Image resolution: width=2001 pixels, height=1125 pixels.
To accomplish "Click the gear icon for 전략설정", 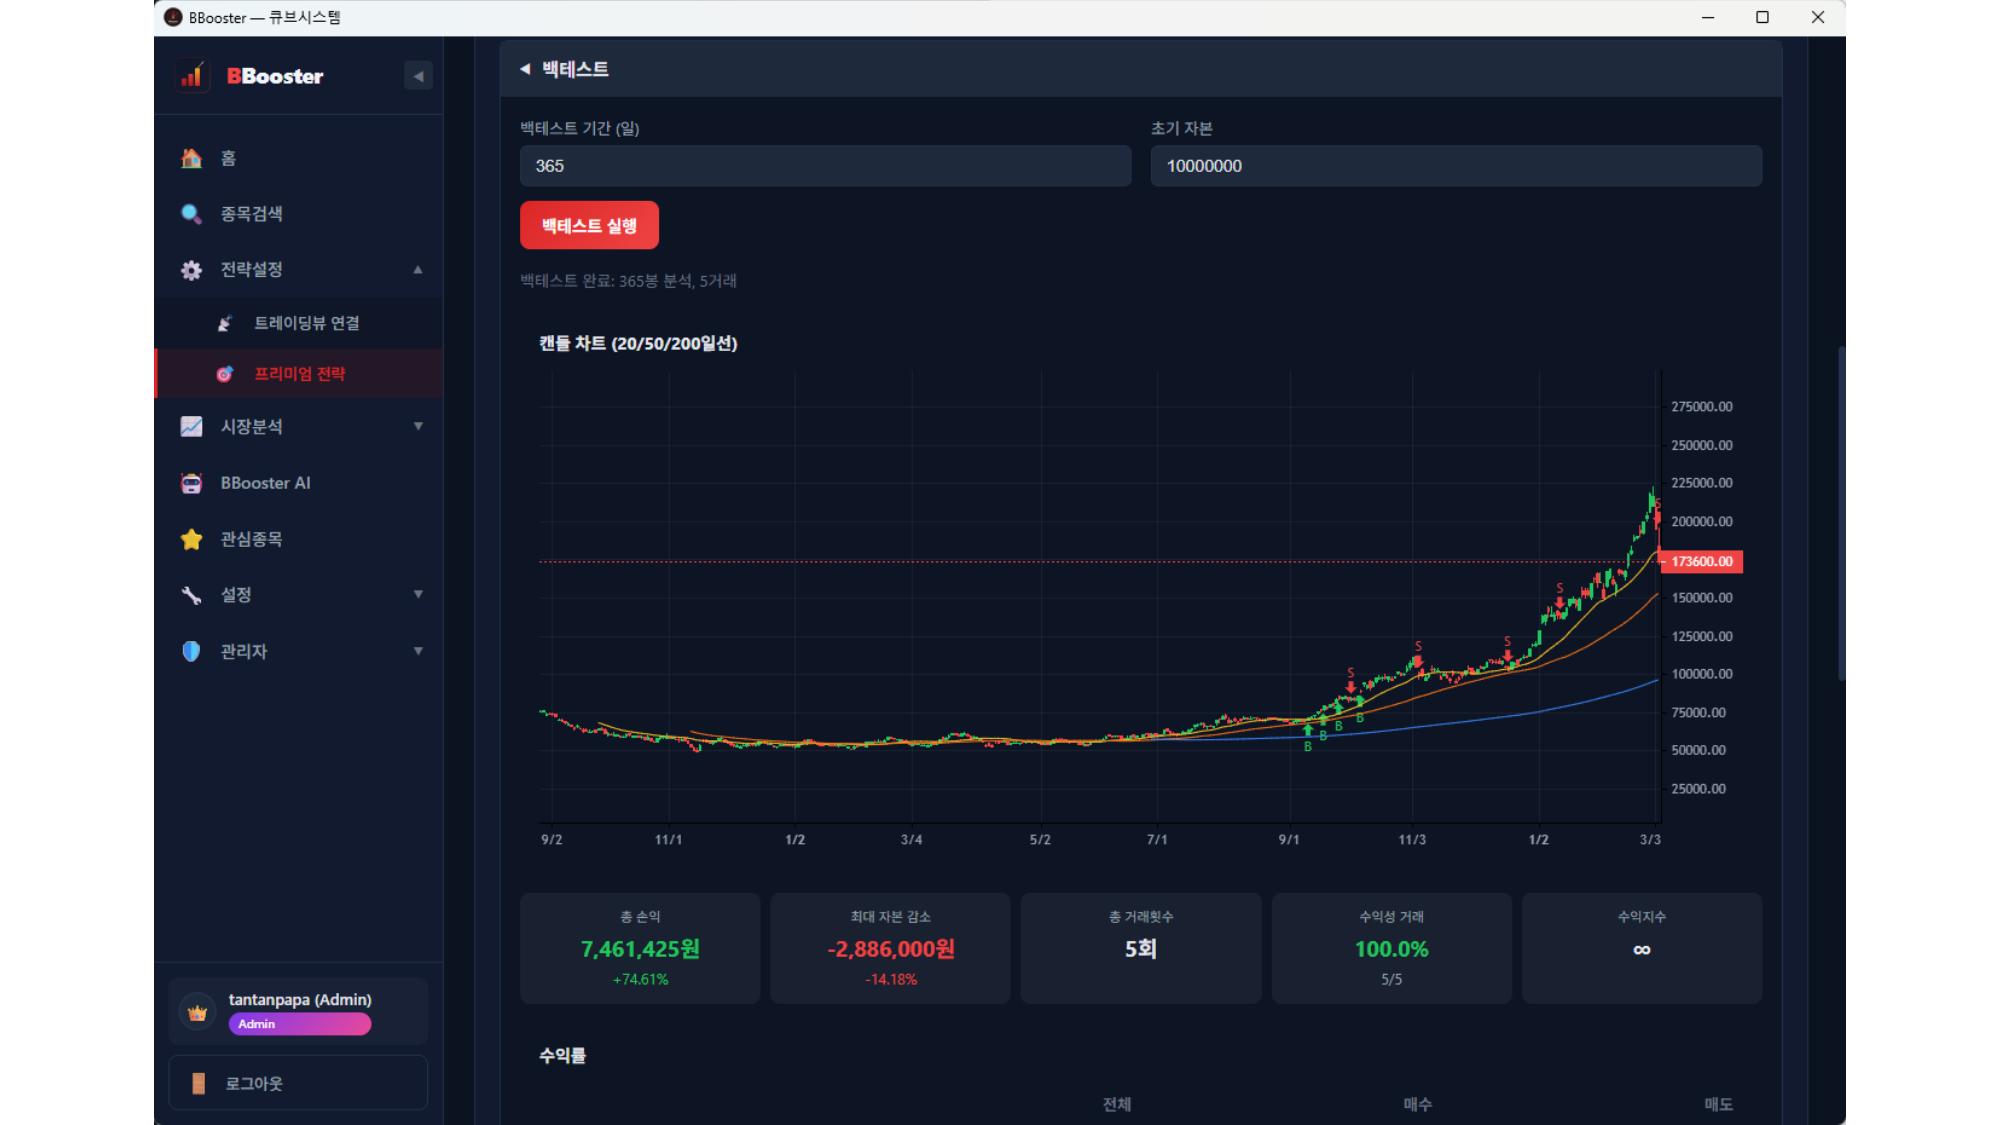I will (191, 270).
